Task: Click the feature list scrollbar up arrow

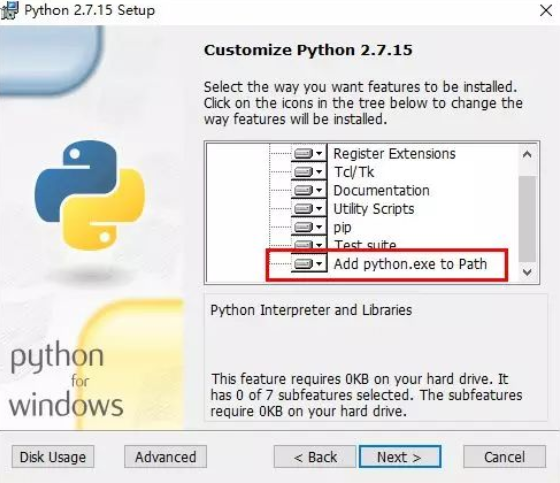Action: pos(527,154)
